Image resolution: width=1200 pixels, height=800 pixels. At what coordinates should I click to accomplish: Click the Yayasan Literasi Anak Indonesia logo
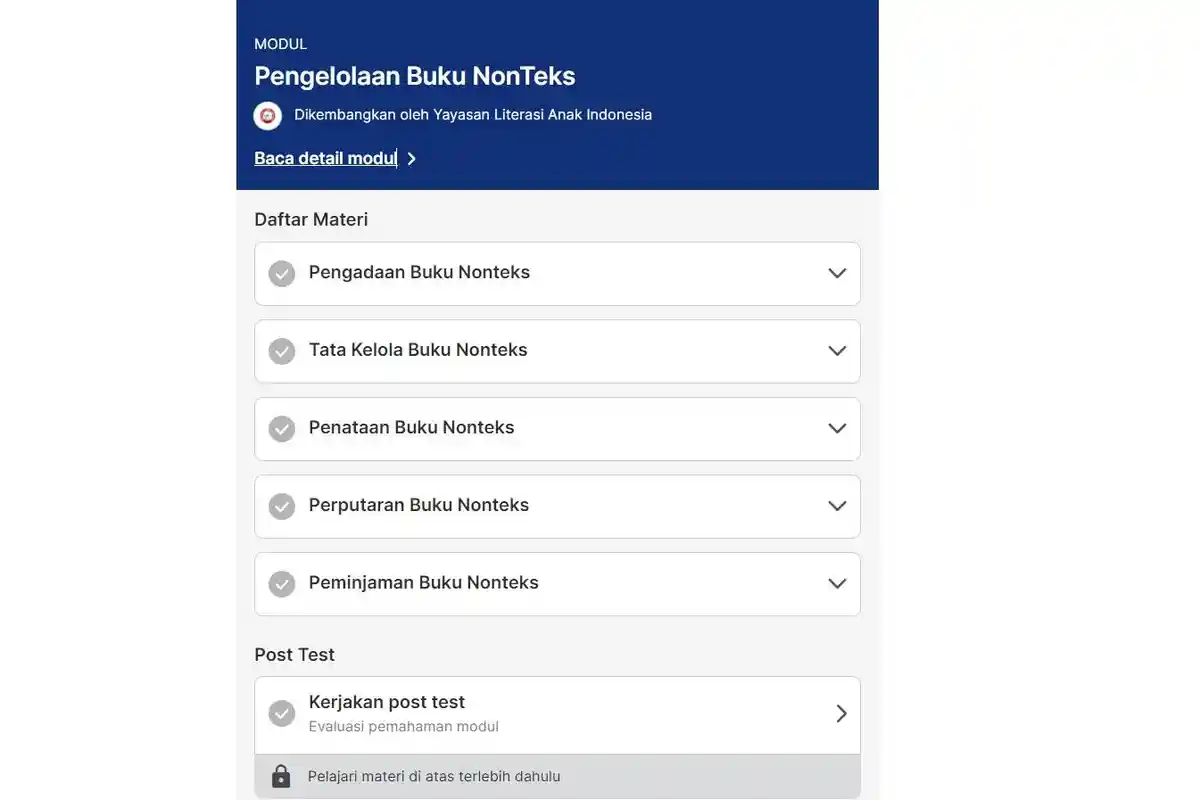click(267, 115)
